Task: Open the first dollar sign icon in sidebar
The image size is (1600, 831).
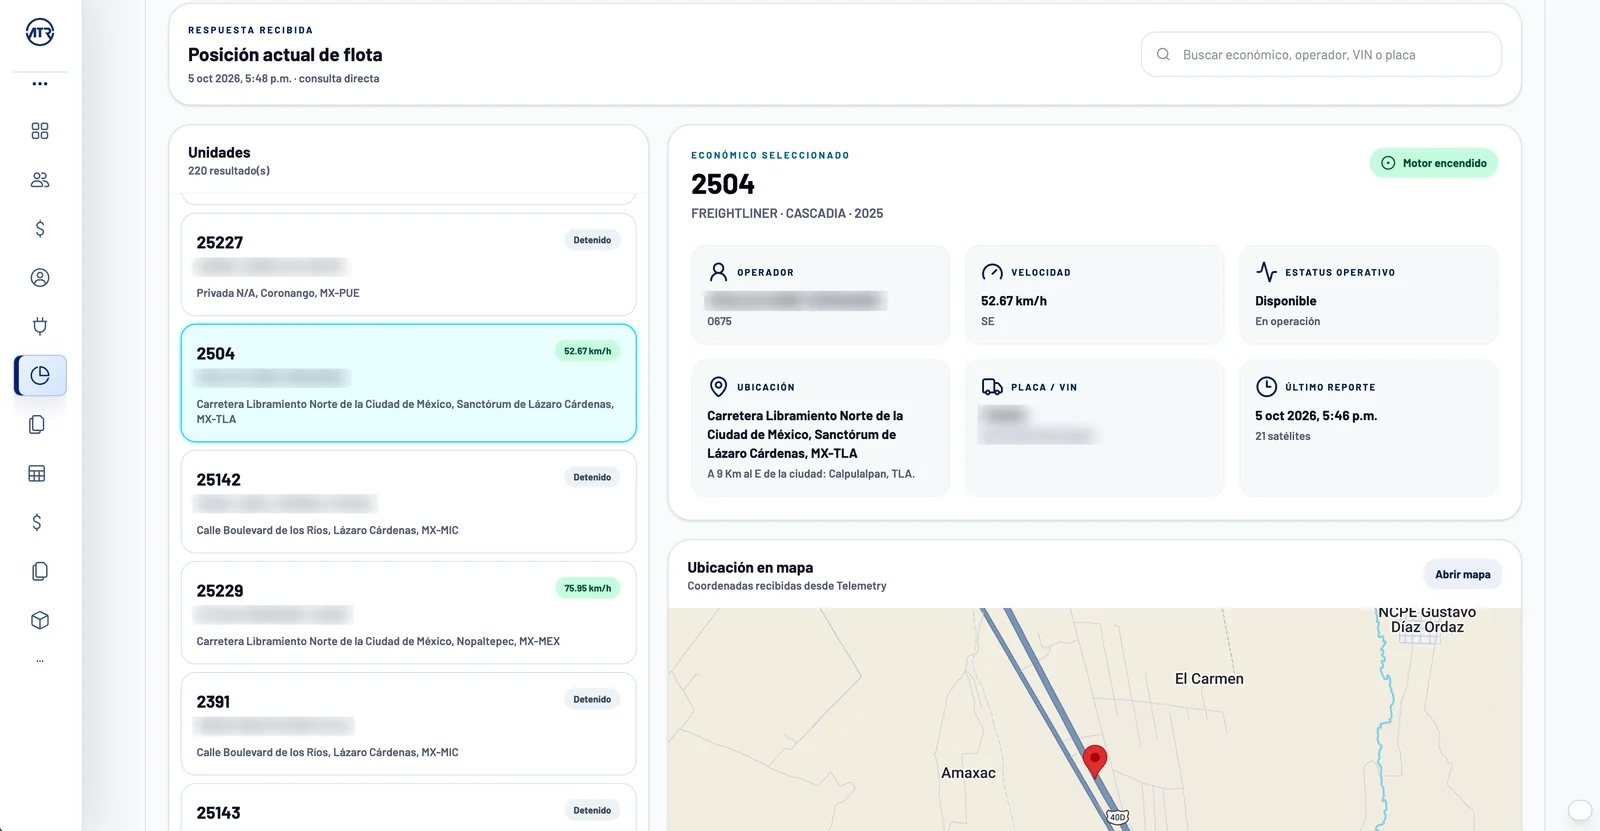Action: [40, 229]
